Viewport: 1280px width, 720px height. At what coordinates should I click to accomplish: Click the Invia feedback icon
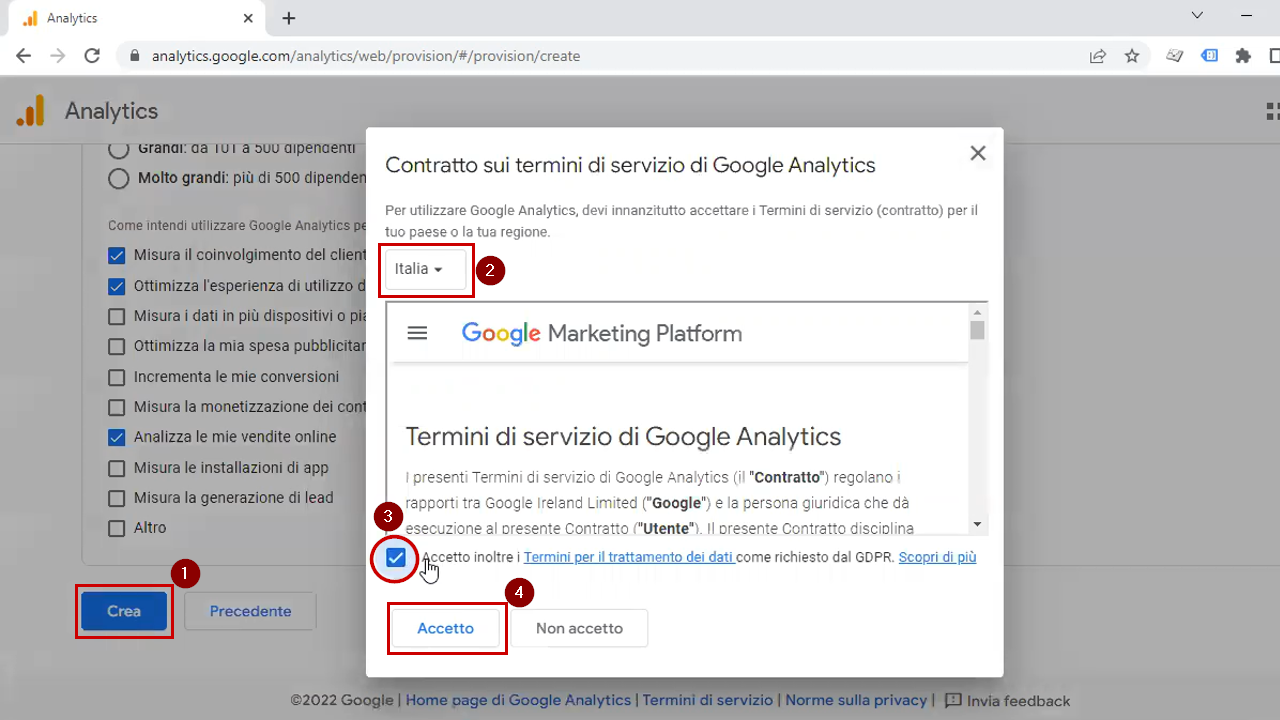coord(953,700)
